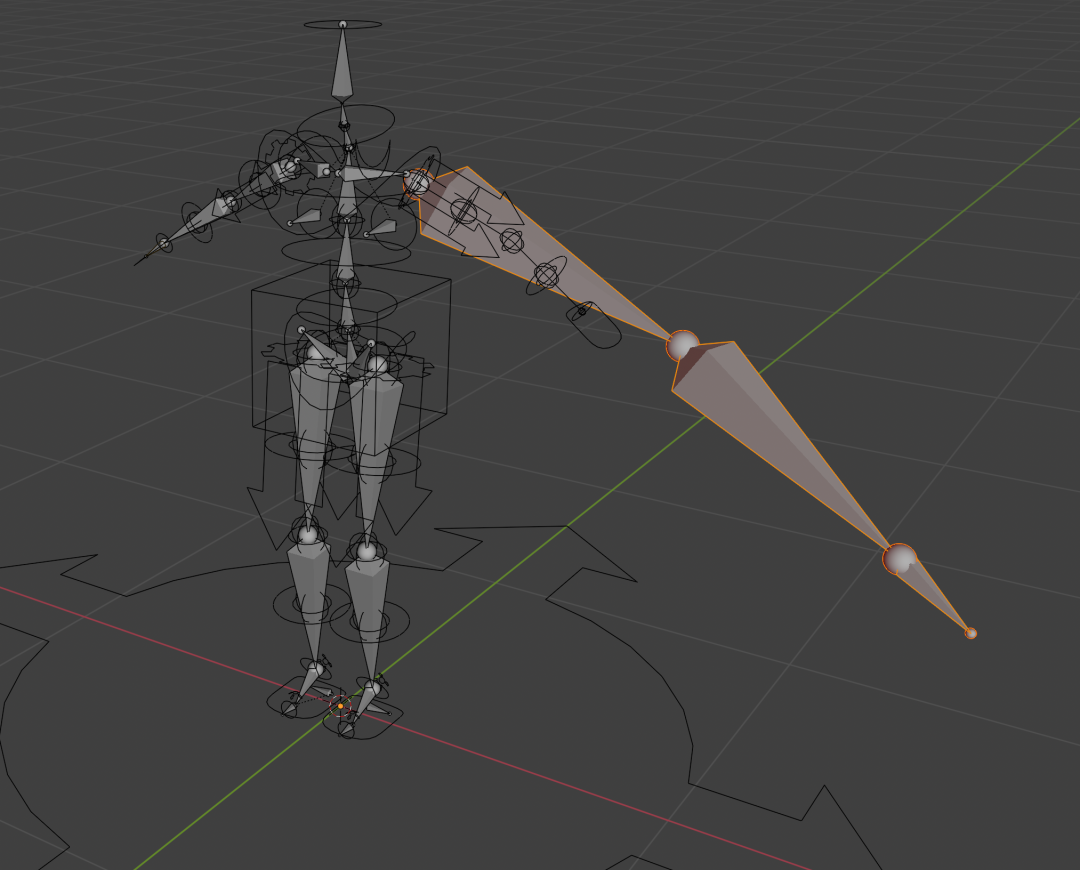Select the shin bone of the screen-right leg
The height and width of the screenshot is (870, 1080).
coord(368,620)
